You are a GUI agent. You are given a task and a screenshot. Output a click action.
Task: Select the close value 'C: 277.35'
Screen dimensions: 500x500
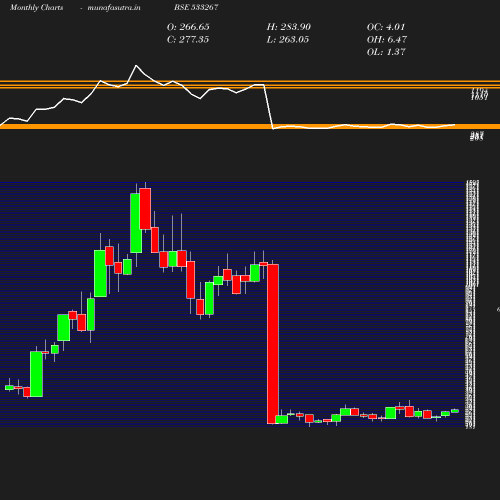(188, 40)
